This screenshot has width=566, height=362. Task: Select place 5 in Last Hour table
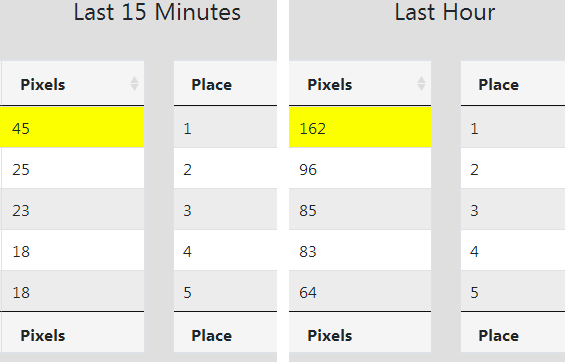[513, 291]
